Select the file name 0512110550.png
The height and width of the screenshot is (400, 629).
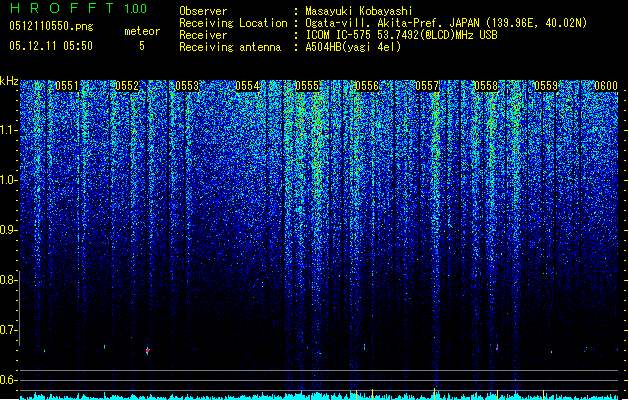coord(51,26)
